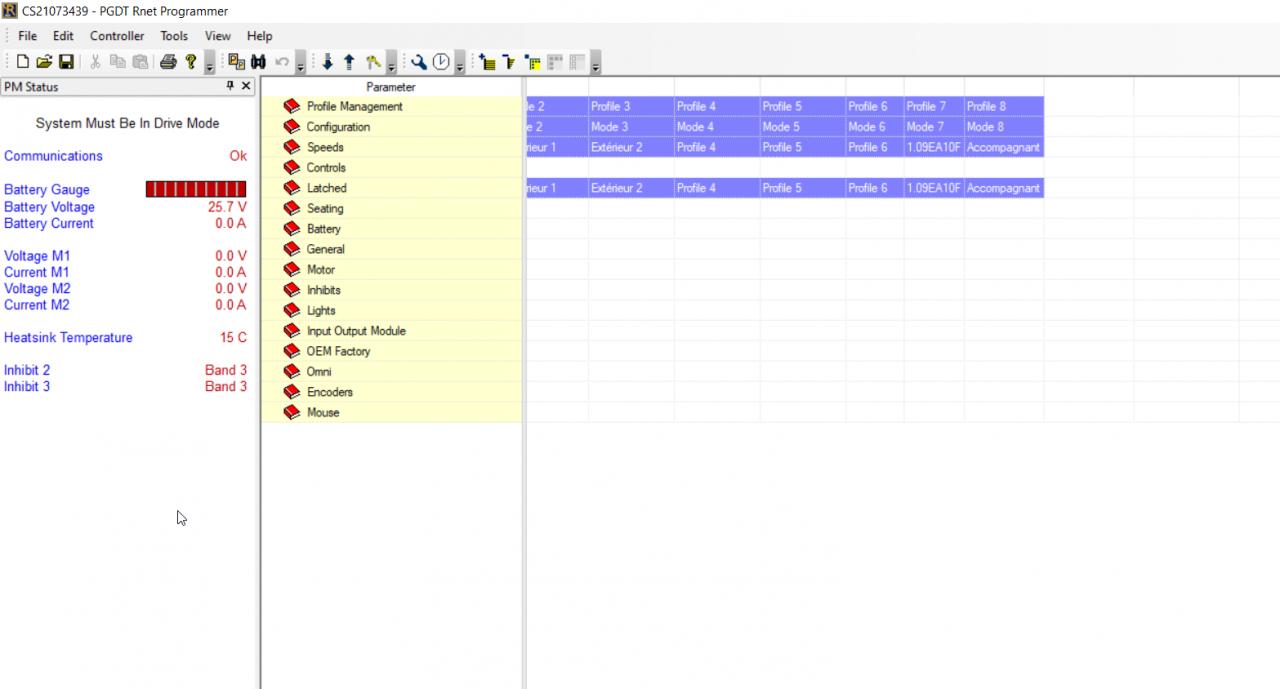Image resolution: width=1280 pixels, height=689 pixels.
Task: Click the book icon beside Input Output Module
Action: (292, 331)
